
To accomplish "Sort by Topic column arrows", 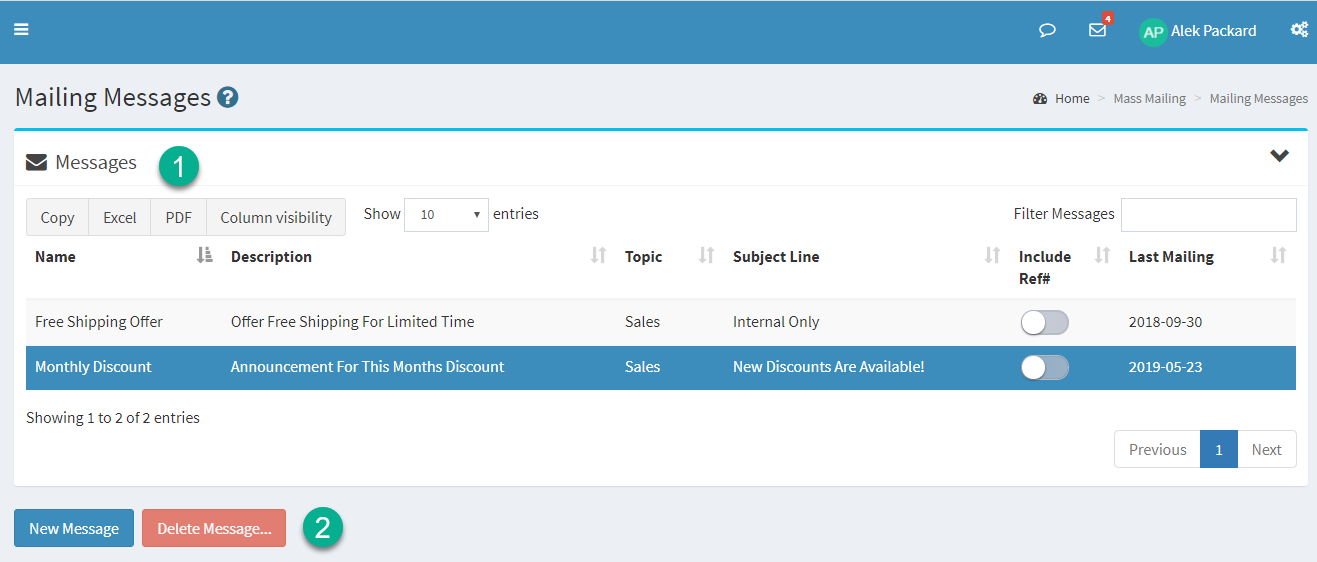I will coord(706,256).
